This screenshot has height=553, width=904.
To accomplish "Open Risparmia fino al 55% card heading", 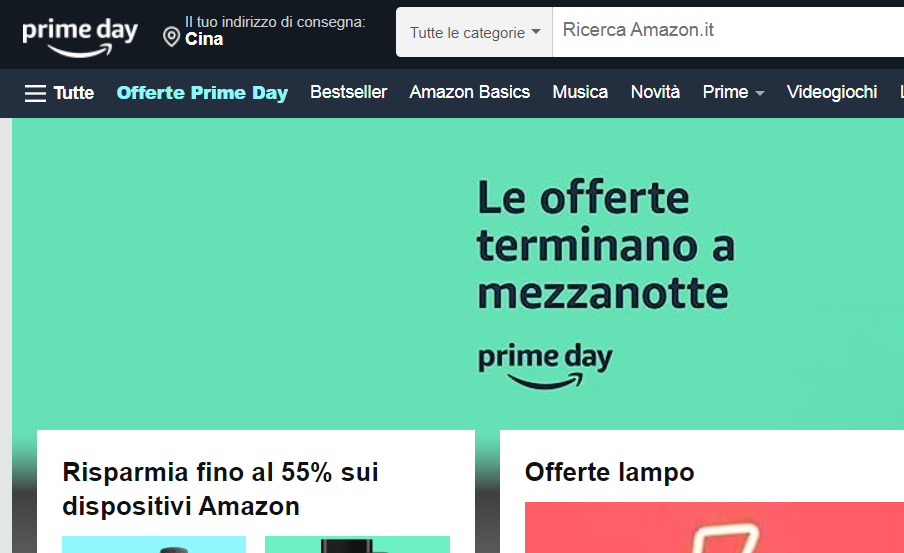I will coord(220,488).
